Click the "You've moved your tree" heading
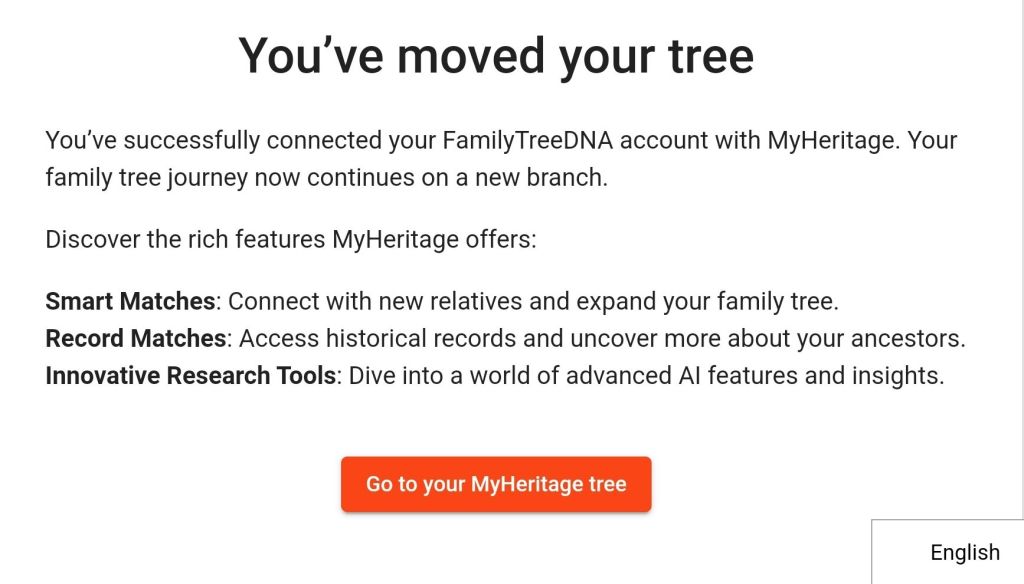Viewport: 1024px width, 584px height. click(x=496, y=56)
